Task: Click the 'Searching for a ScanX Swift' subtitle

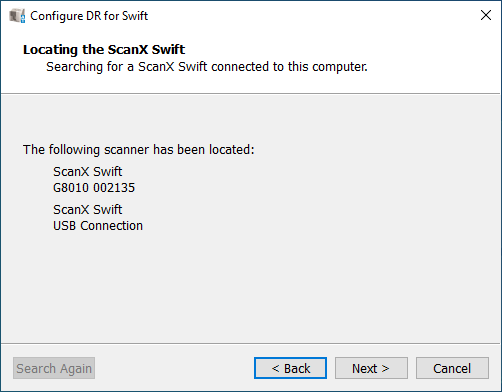Action: [x=207, y=67]
